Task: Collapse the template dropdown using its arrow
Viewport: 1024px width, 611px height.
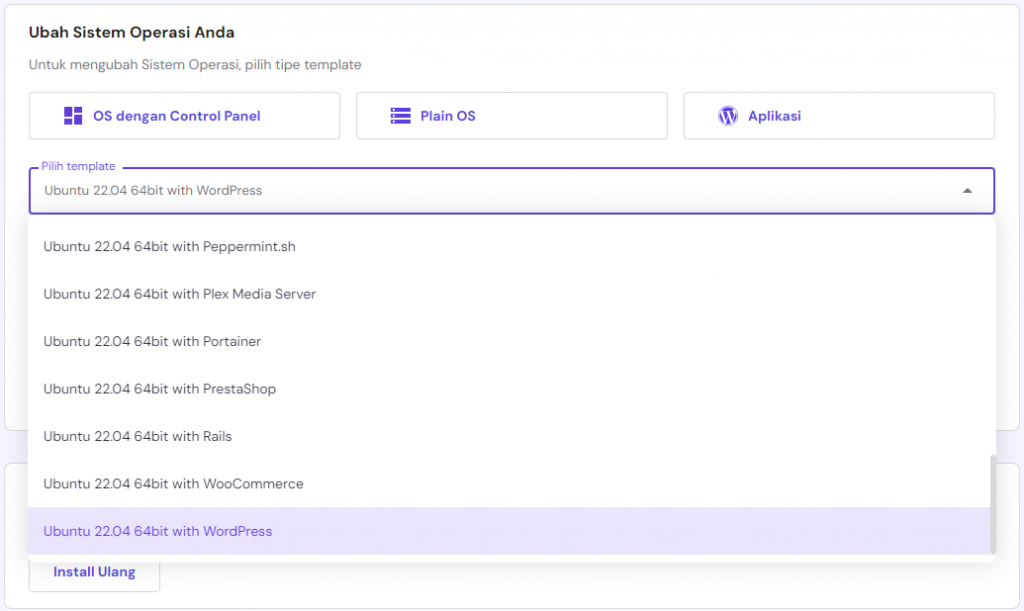Action: tap(967, 190)
